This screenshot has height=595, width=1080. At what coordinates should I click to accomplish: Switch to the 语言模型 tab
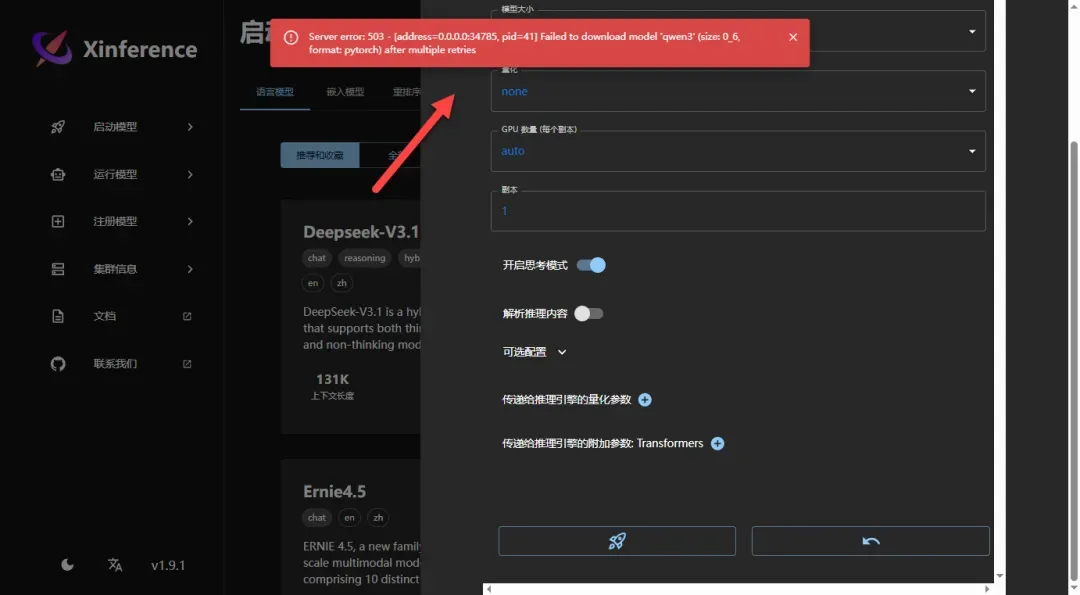pos(275,92)
